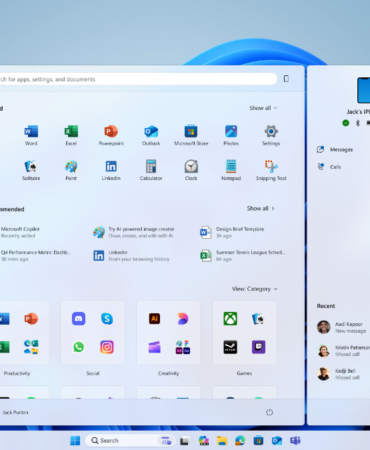The image size is (370, 450).
Task: Click the search for apps field
Action: pos(137,79)
